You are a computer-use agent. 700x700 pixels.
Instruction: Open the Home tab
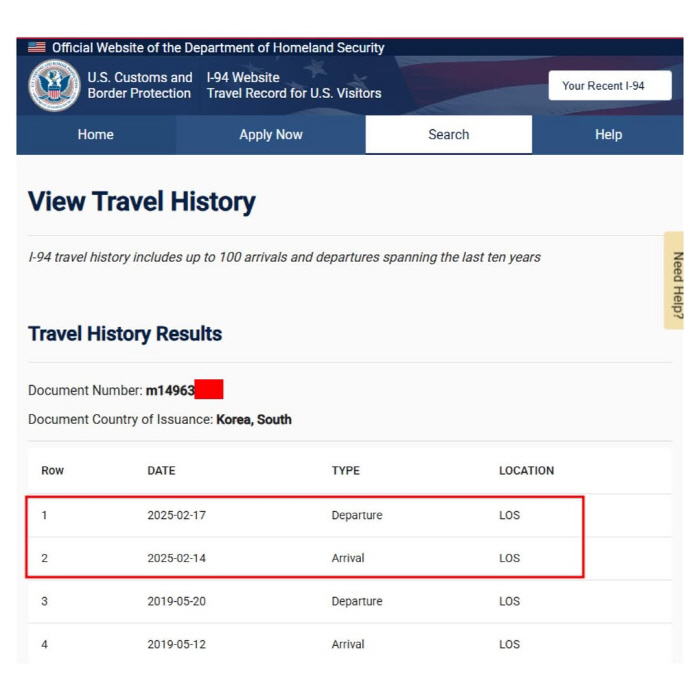tap(96, 134)
